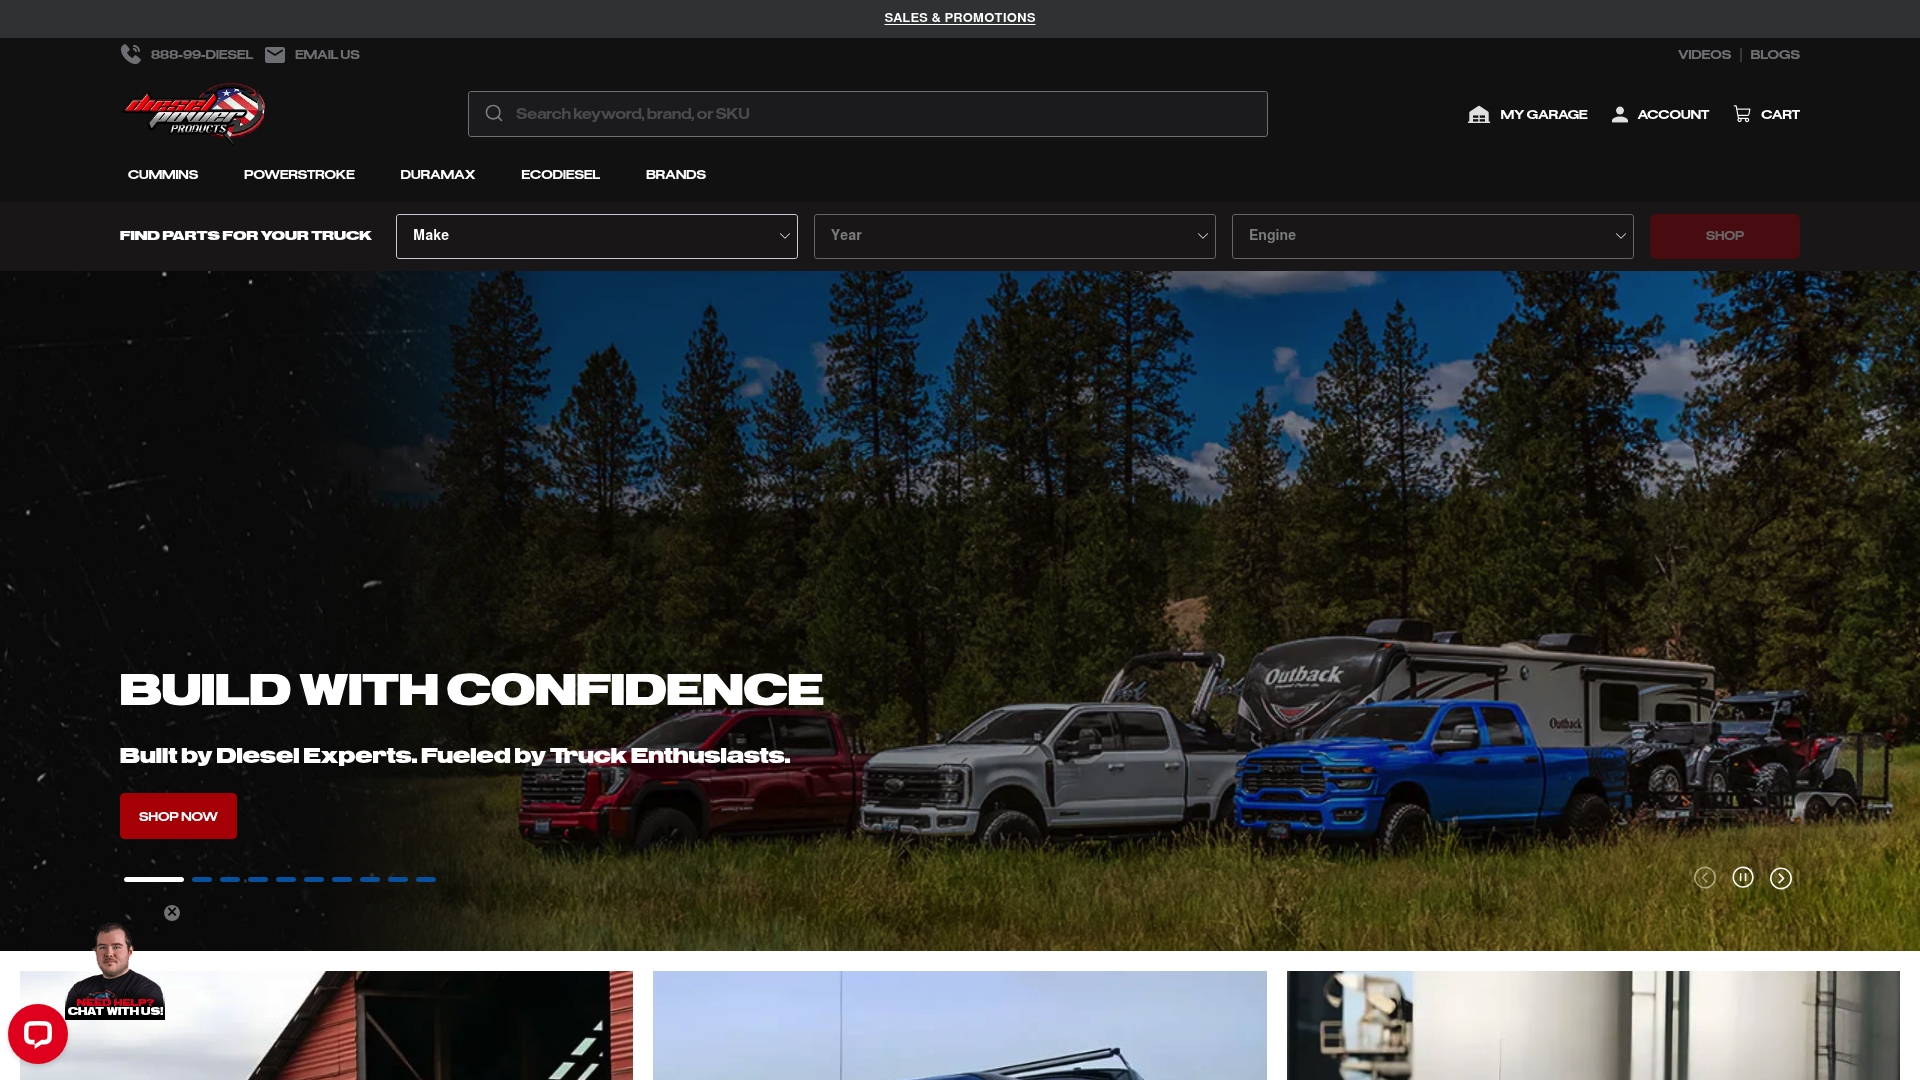1920x1080 pixels.
Task: Open the EcoDiesel menu
Action: [x=560, y=174]
